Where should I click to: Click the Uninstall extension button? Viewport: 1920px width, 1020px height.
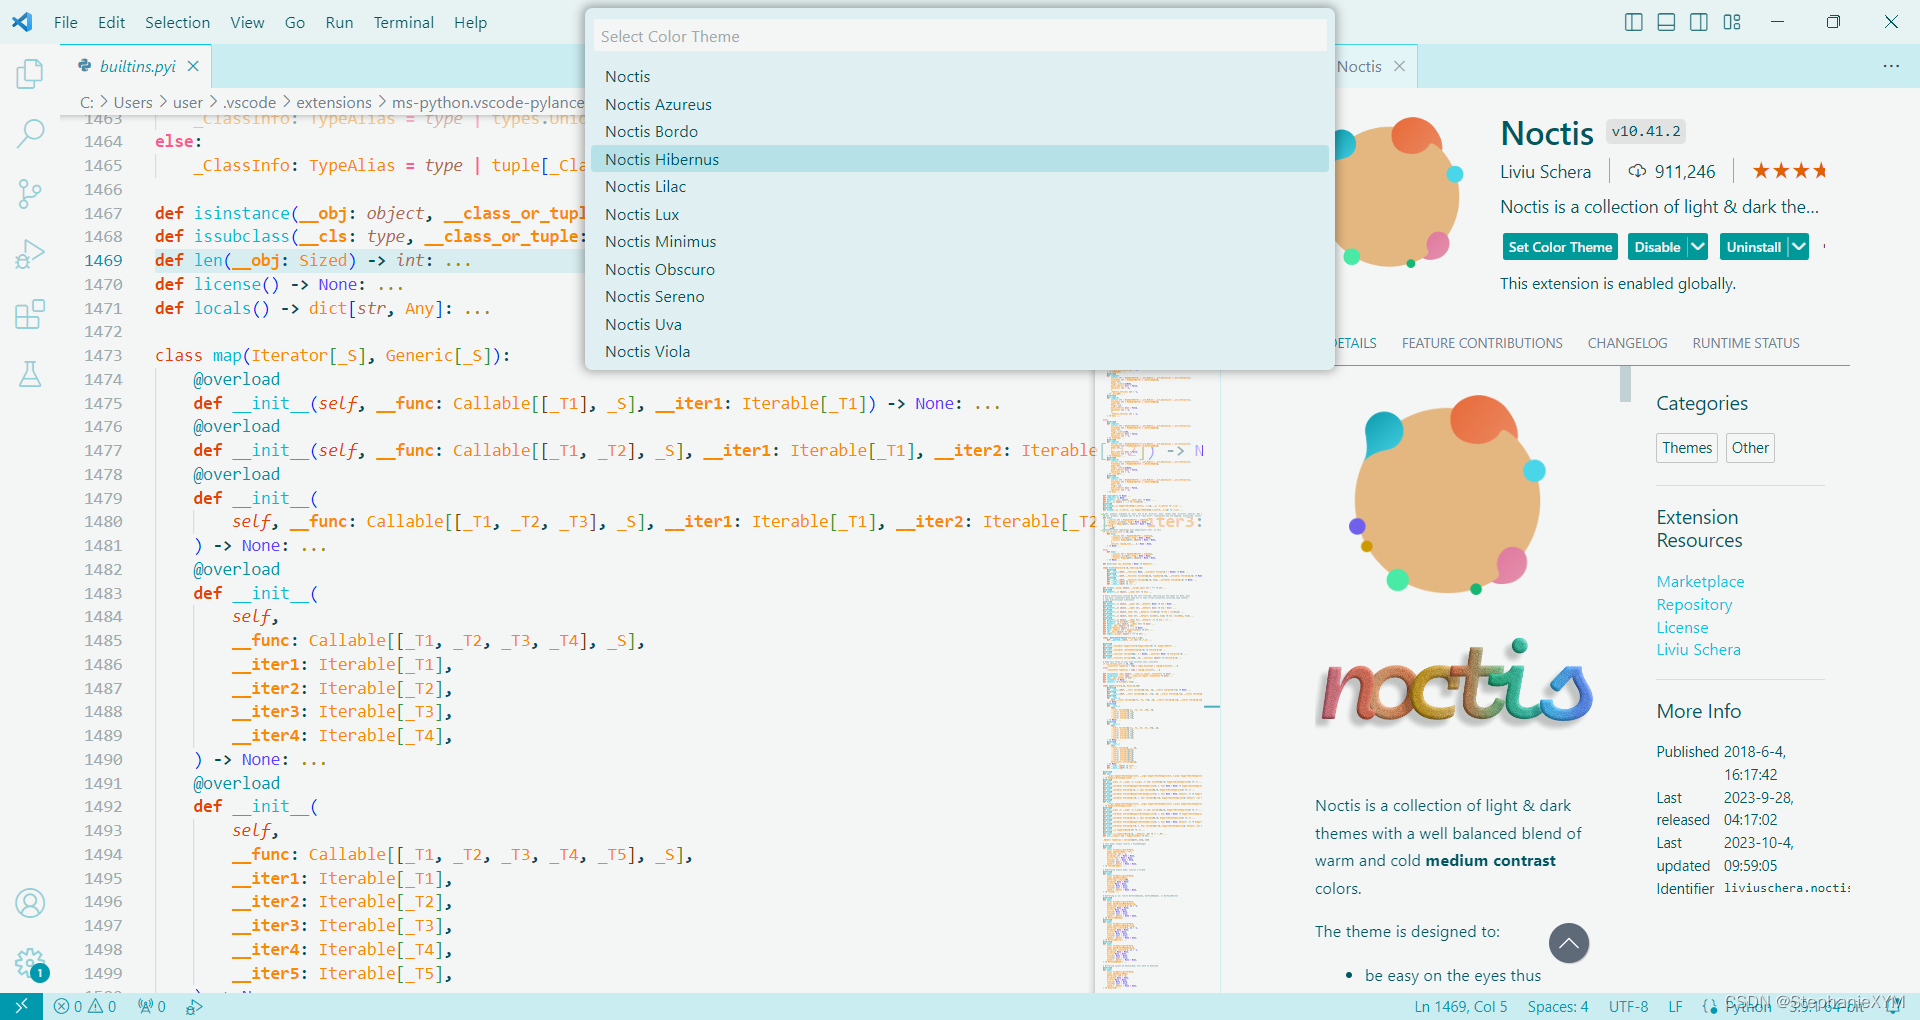point(1754,247)
